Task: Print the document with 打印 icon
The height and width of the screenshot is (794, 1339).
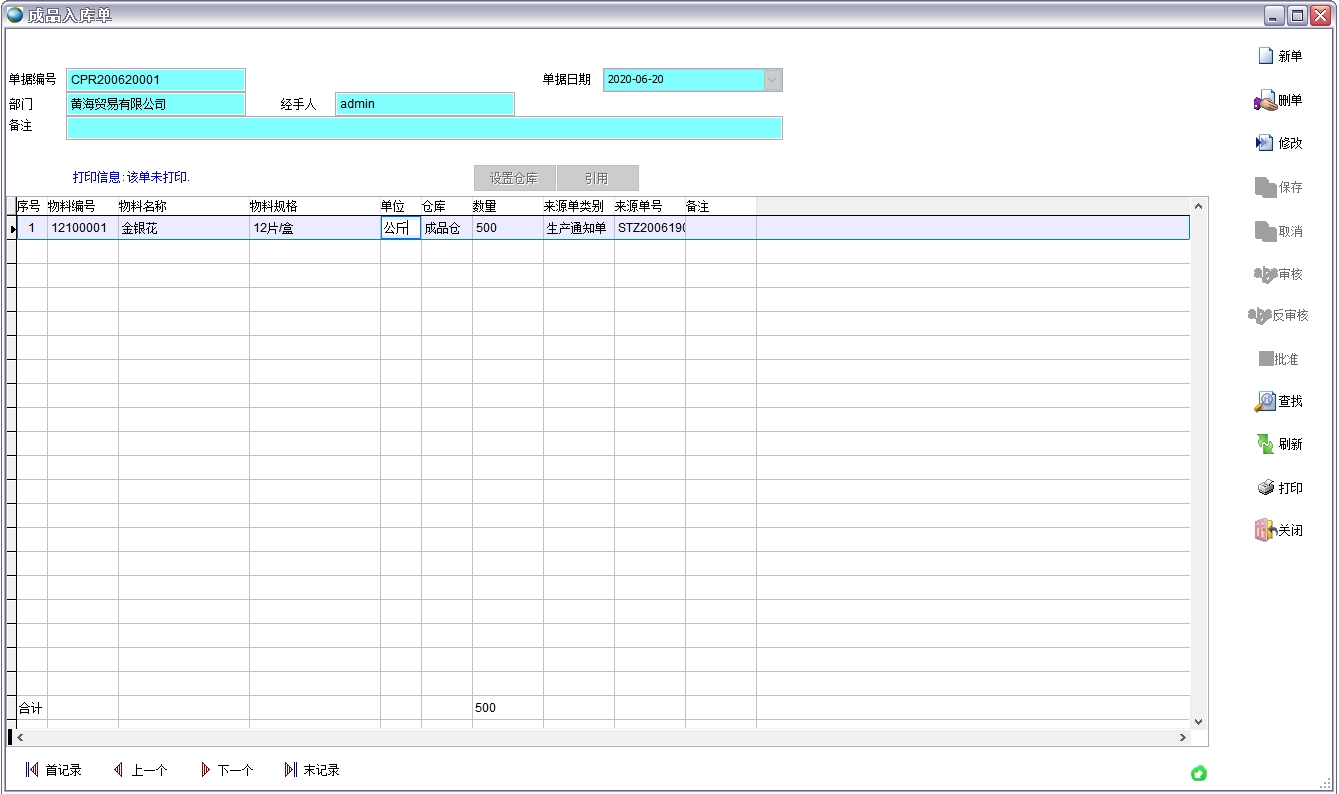Action: [1265, 488]
